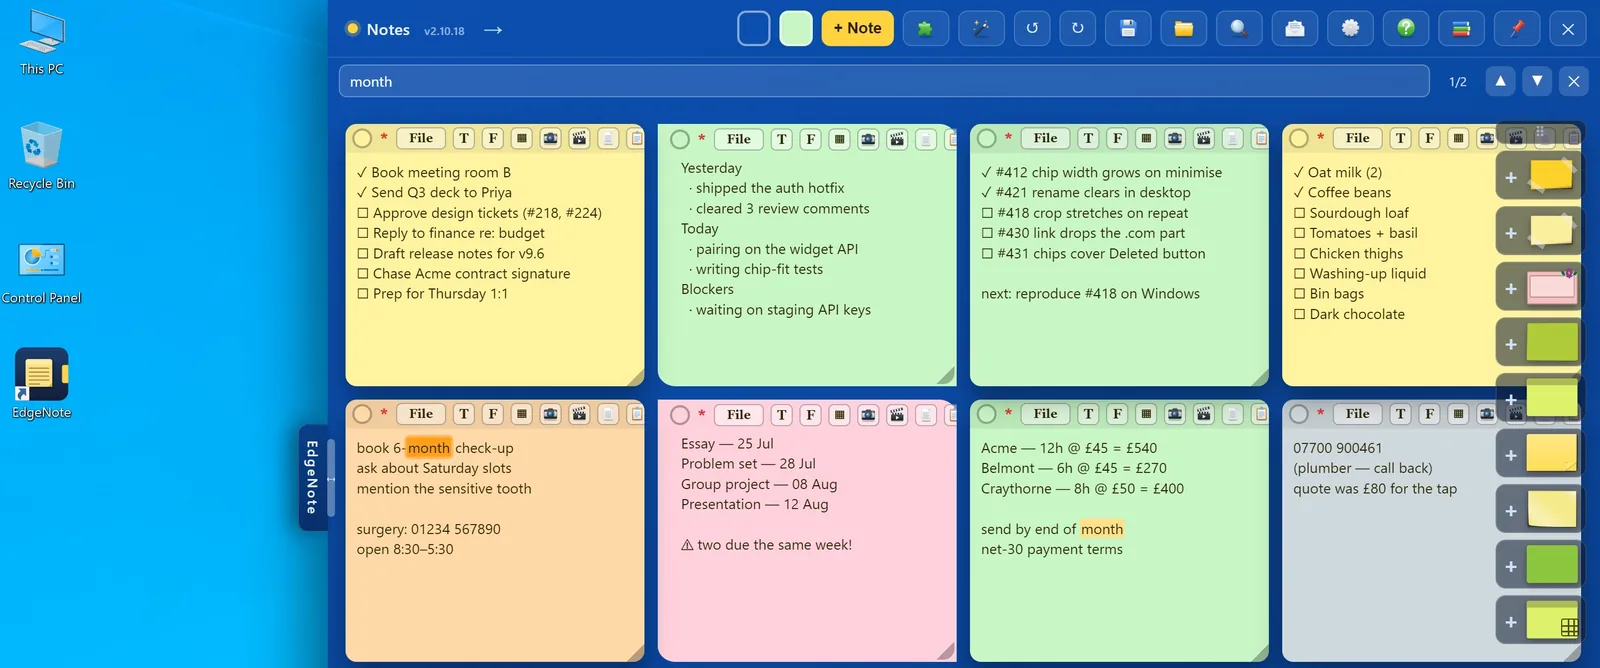Go to previous search match with up arrow
The height and width of the screenshot is (668, 1600).
coord(1500,81)
